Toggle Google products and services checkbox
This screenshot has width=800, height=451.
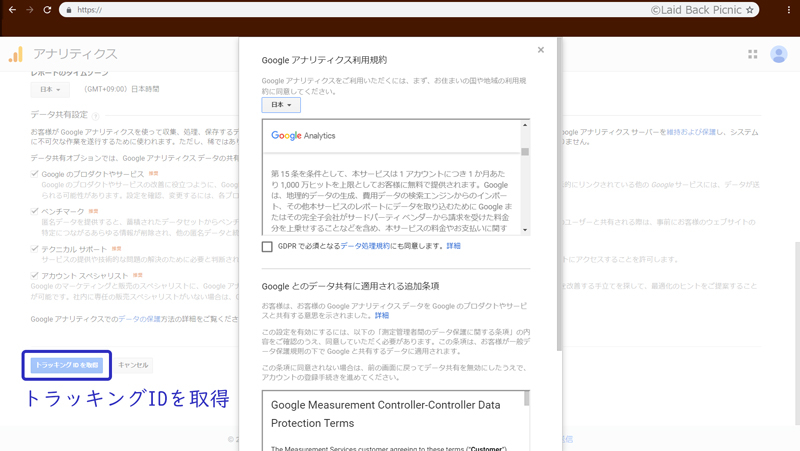click(x=35, y=173)
